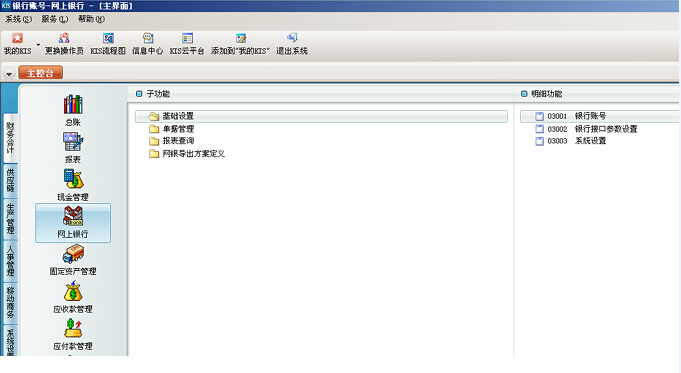This screenshot has height=373, width=681.
Task: Open 03001 银行账号 detail function
Action: click(x=599, y=116)
